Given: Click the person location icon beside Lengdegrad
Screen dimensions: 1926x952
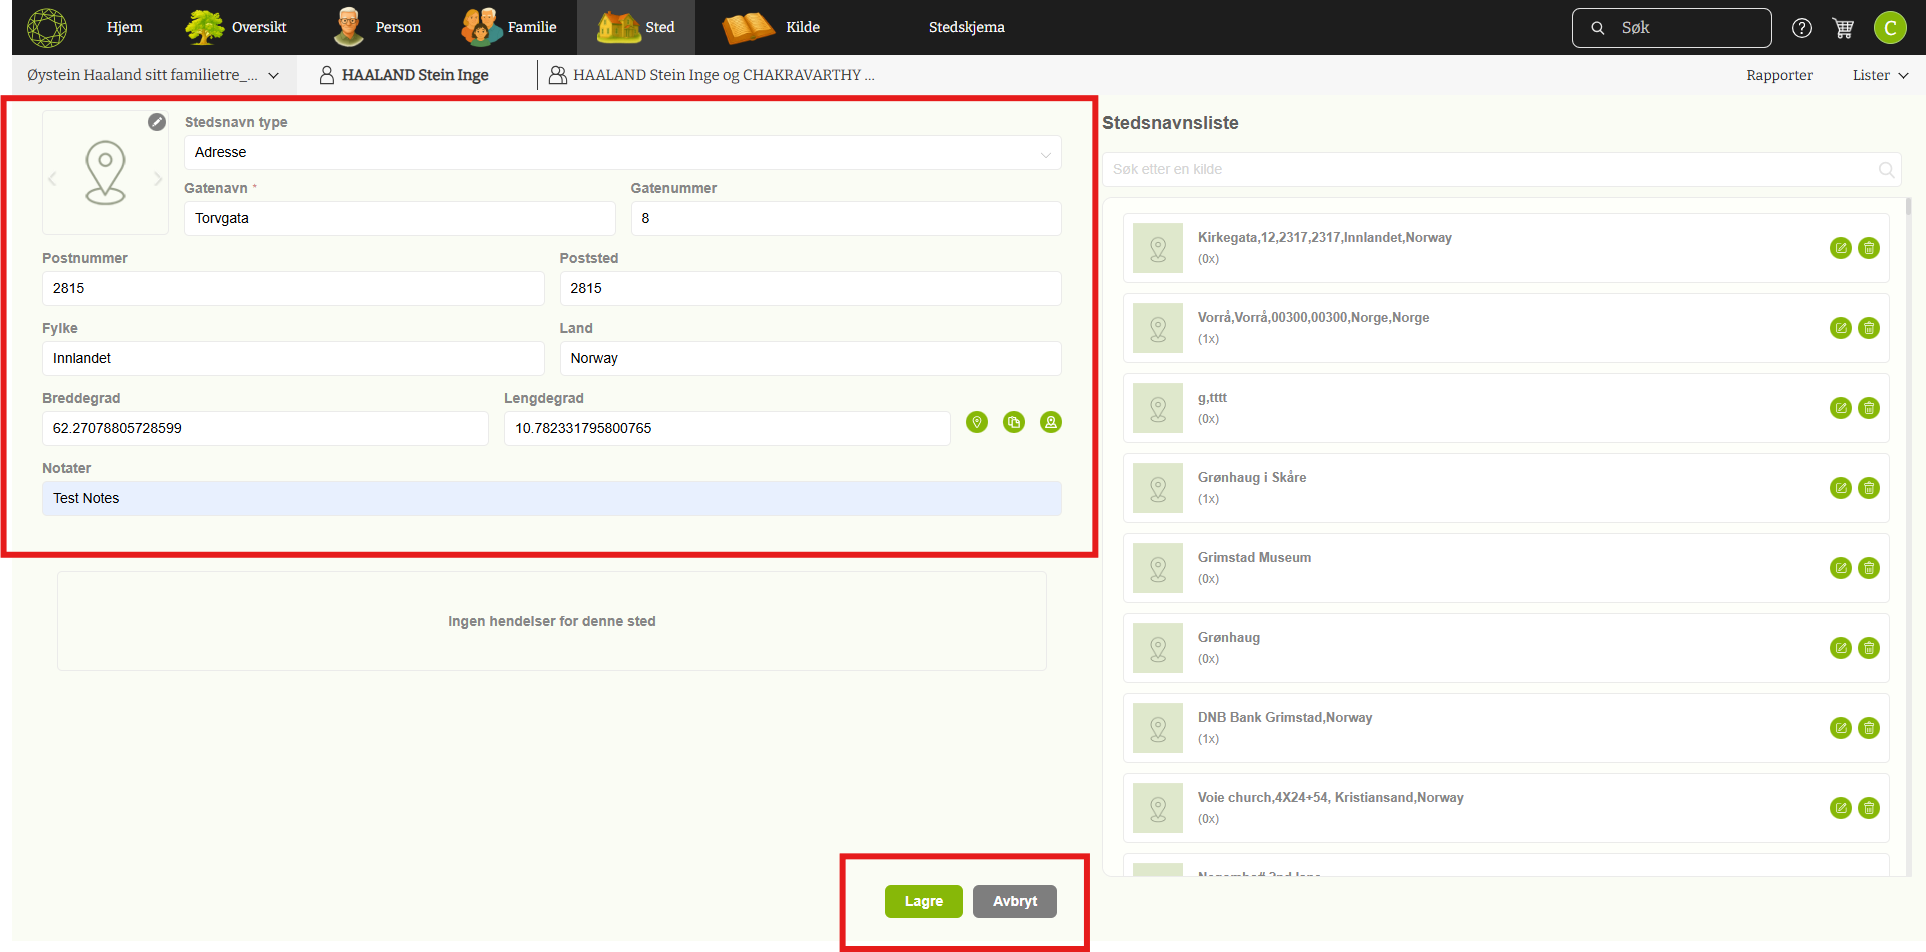Looking at the screenshot, I should [x=1051, y=422].
